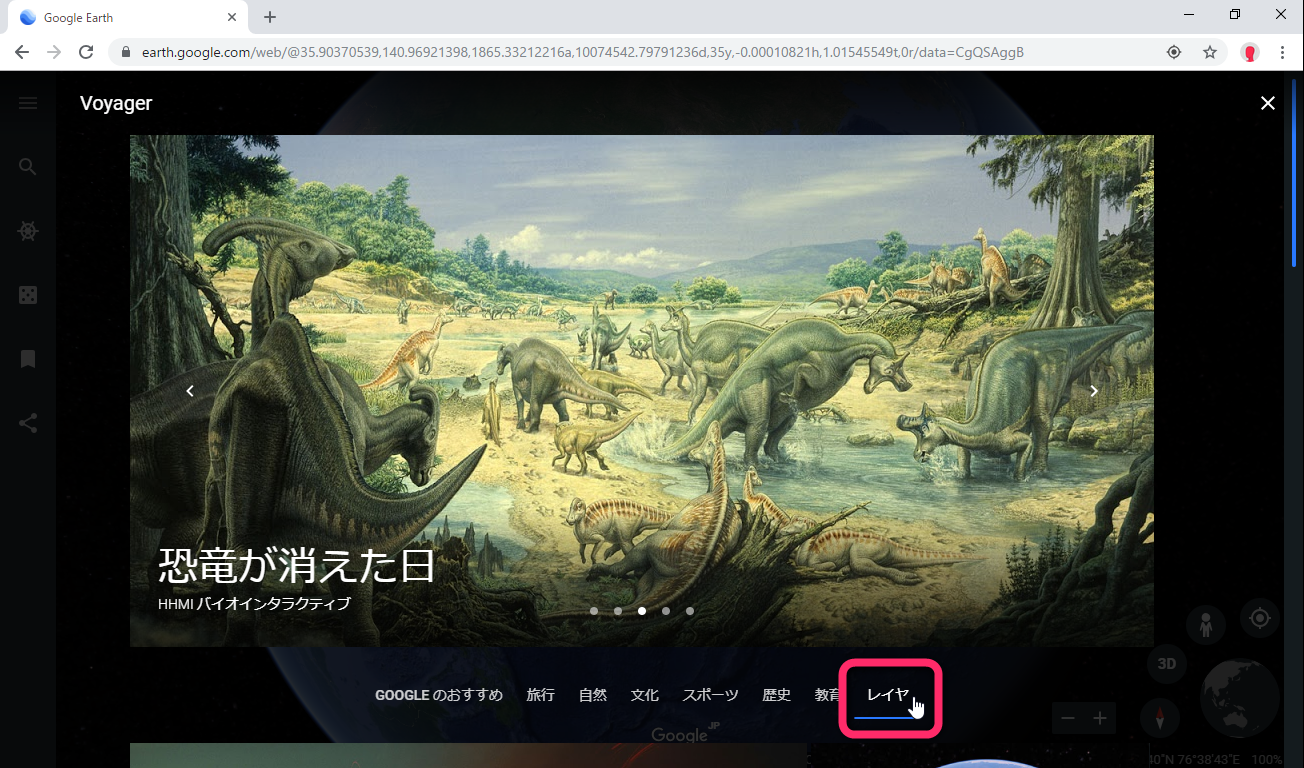Jump to the fourth carousel dot

666,611
